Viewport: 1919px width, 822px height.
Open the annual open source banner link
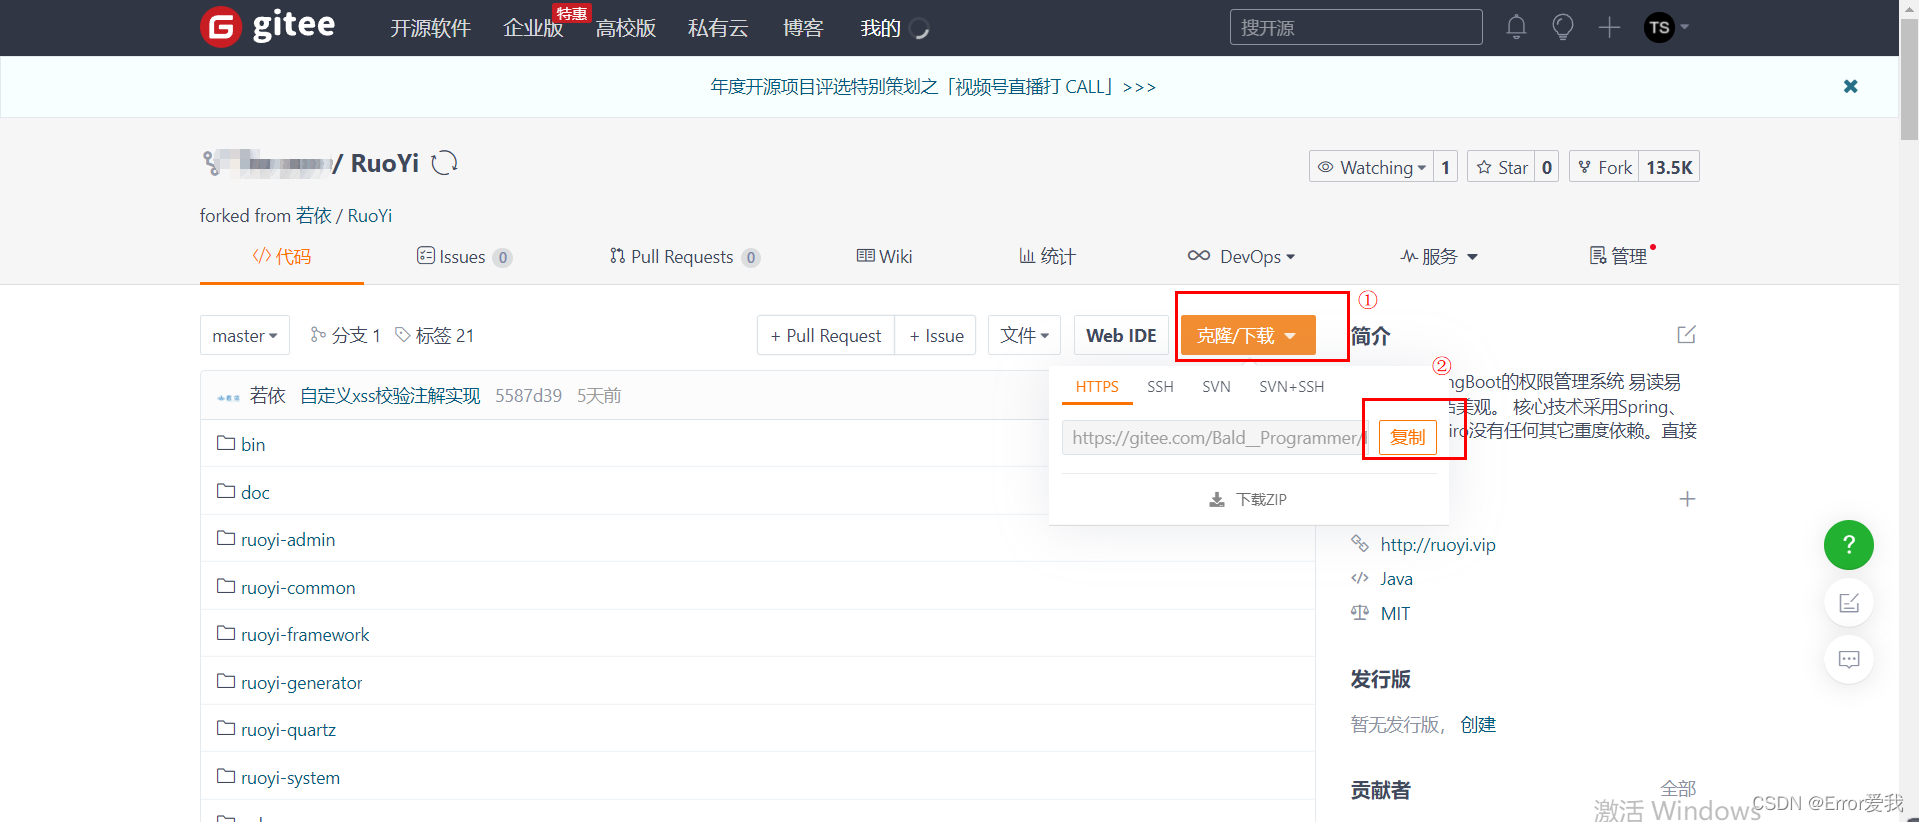click(933, 87)
